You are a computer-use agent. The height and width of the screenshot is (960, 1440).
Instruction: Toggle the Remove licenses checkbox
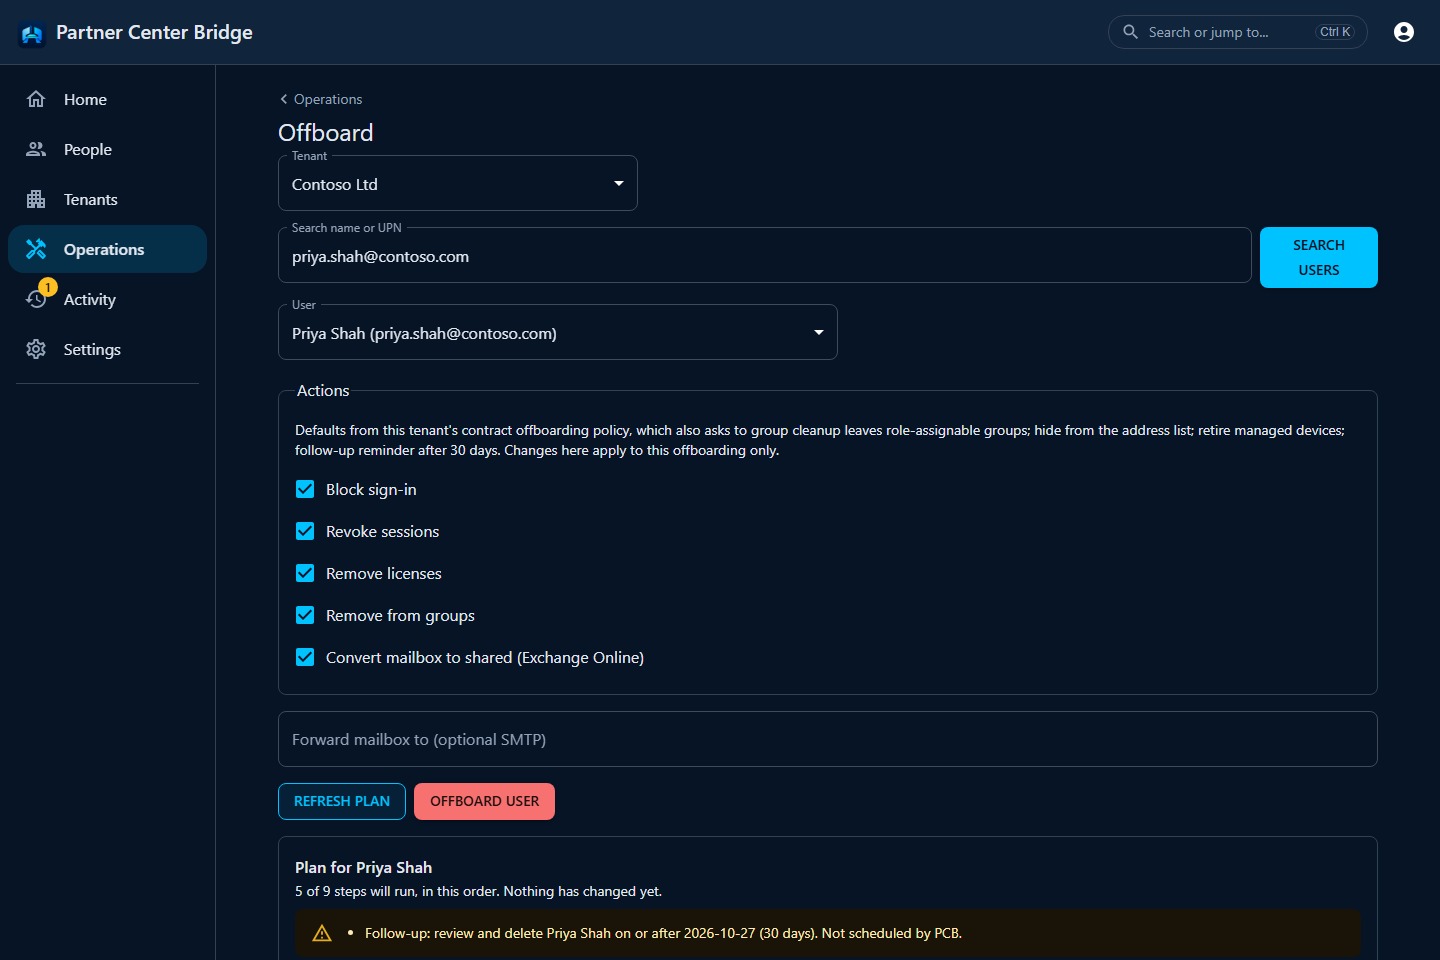[305, 573]
